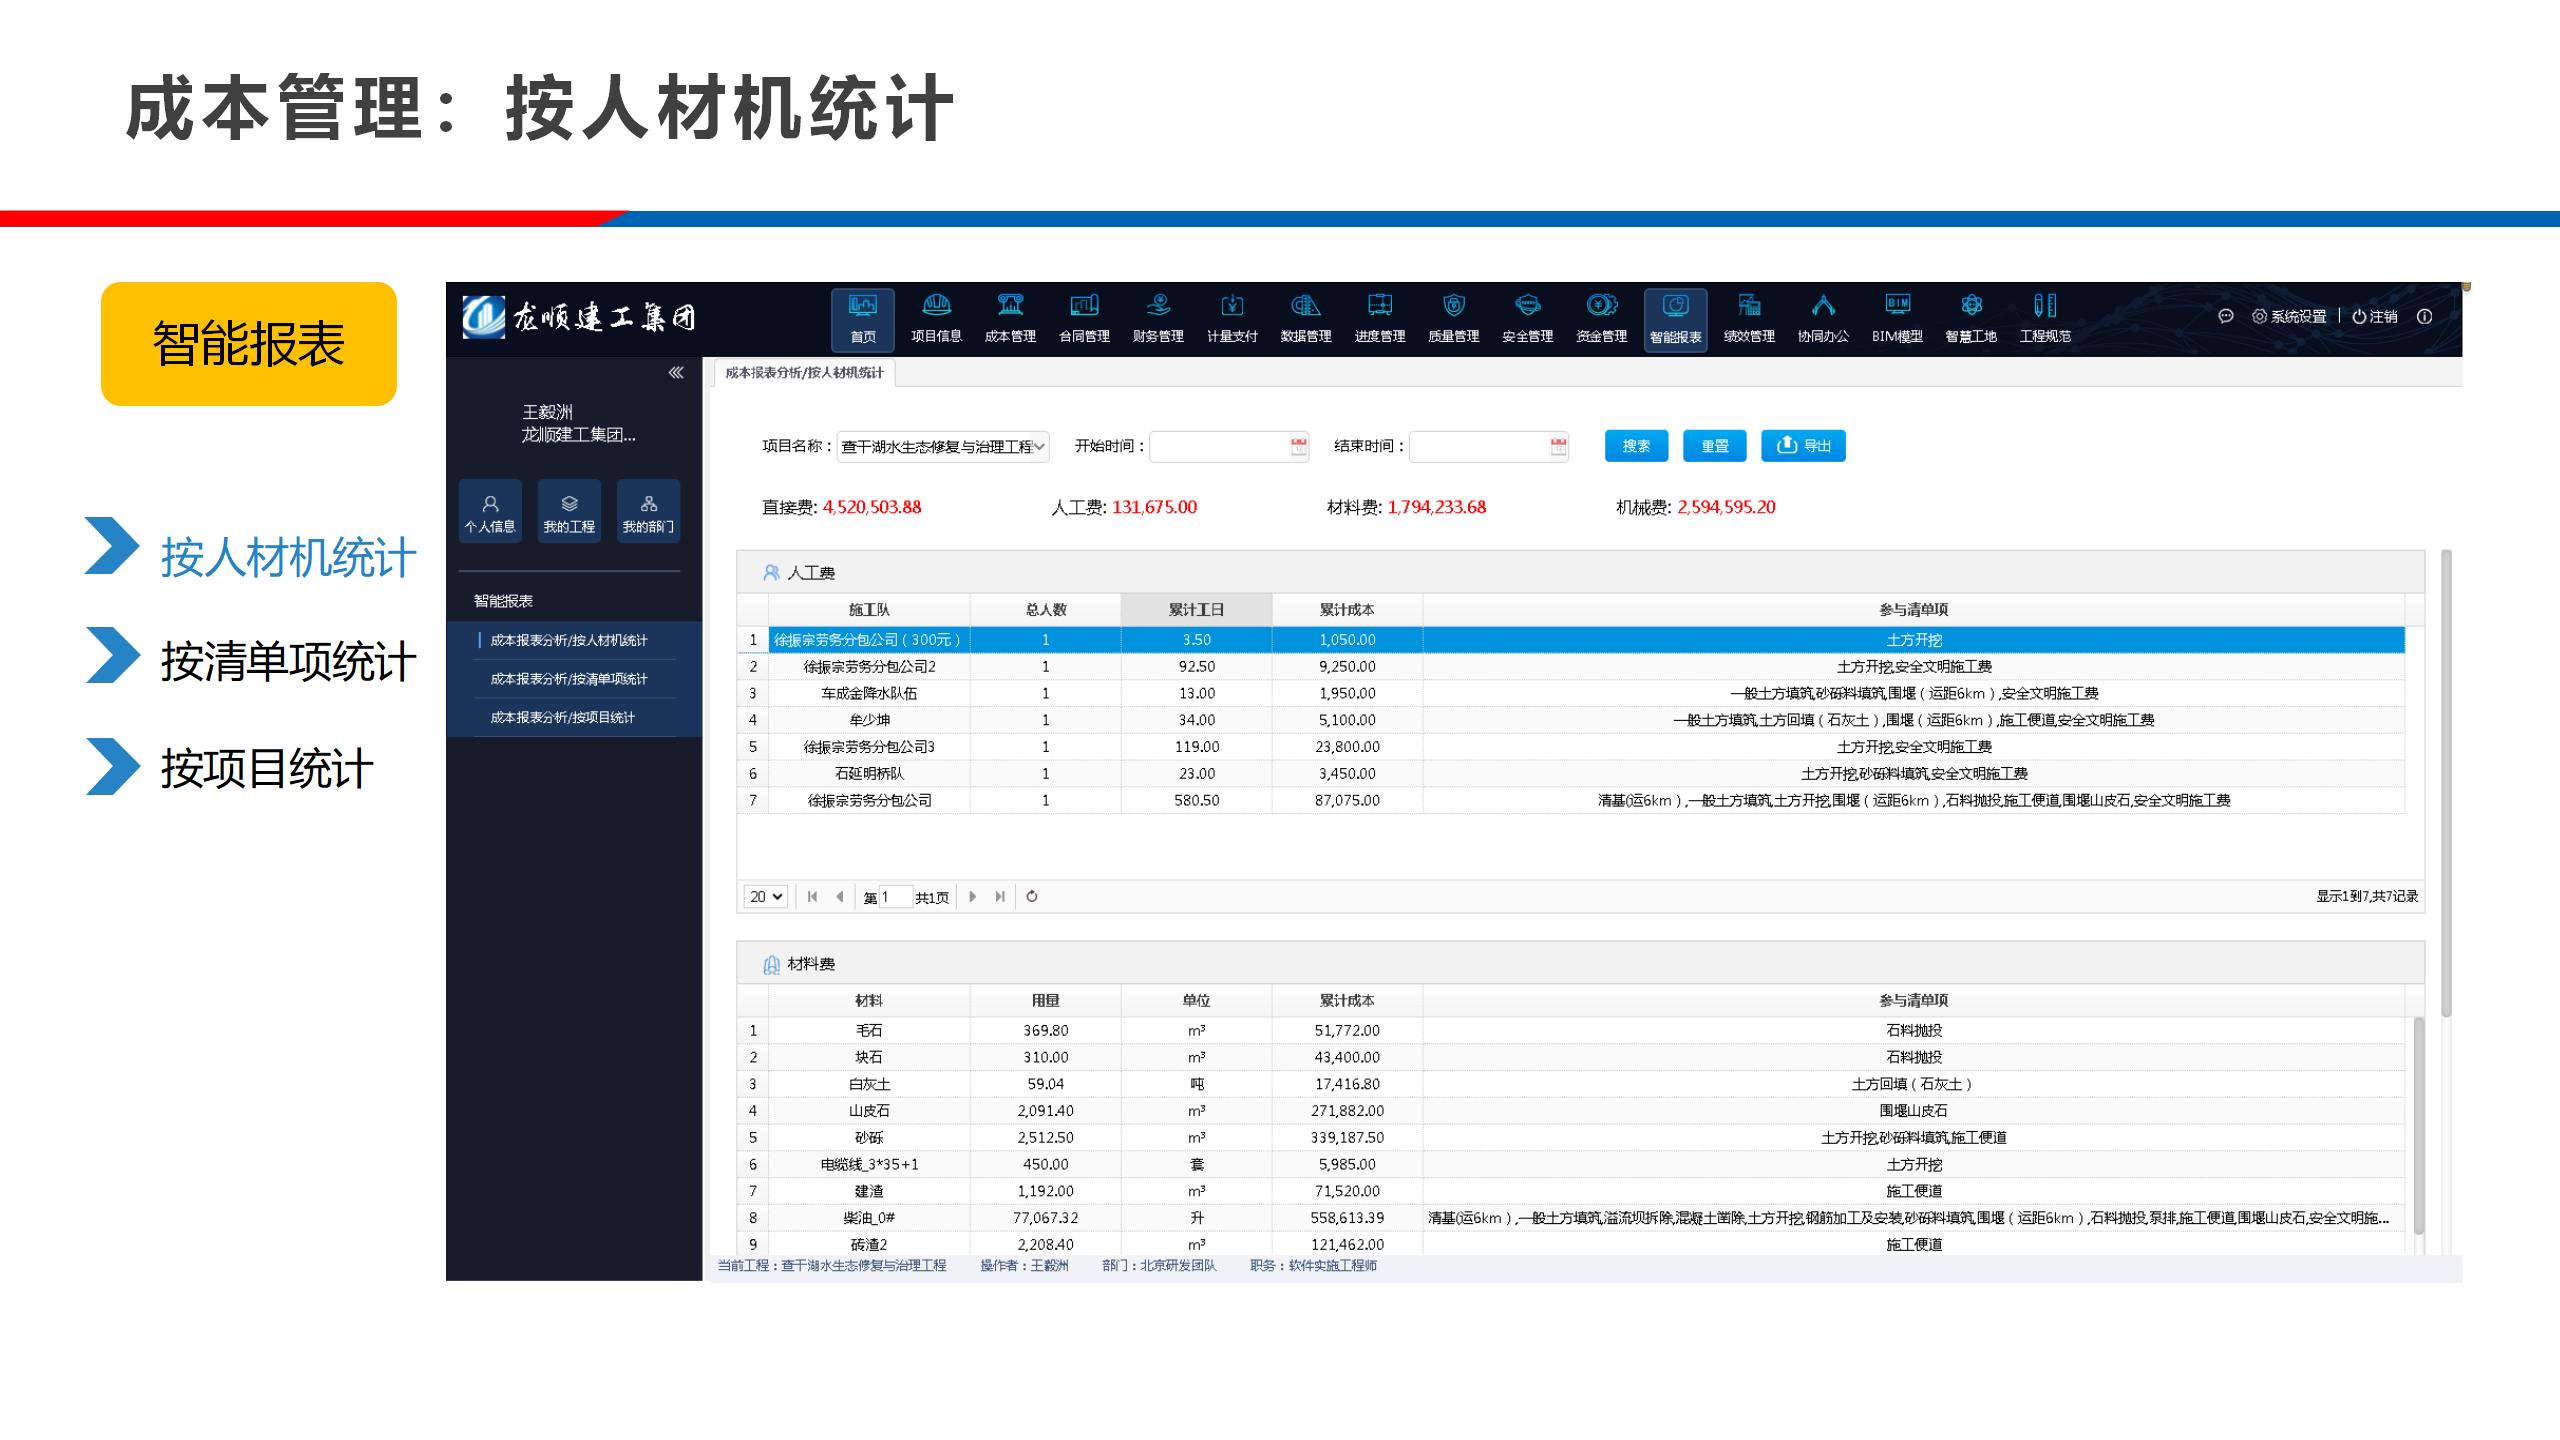Viewport: 2560px width, 1440px height.
Task: Open 数据管理 module icon
Action: point(1306,319)
